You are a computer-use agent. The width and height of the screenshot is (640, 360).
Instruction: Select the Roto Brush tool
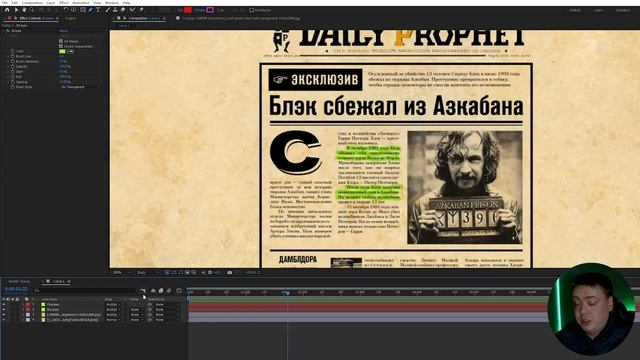133,10
